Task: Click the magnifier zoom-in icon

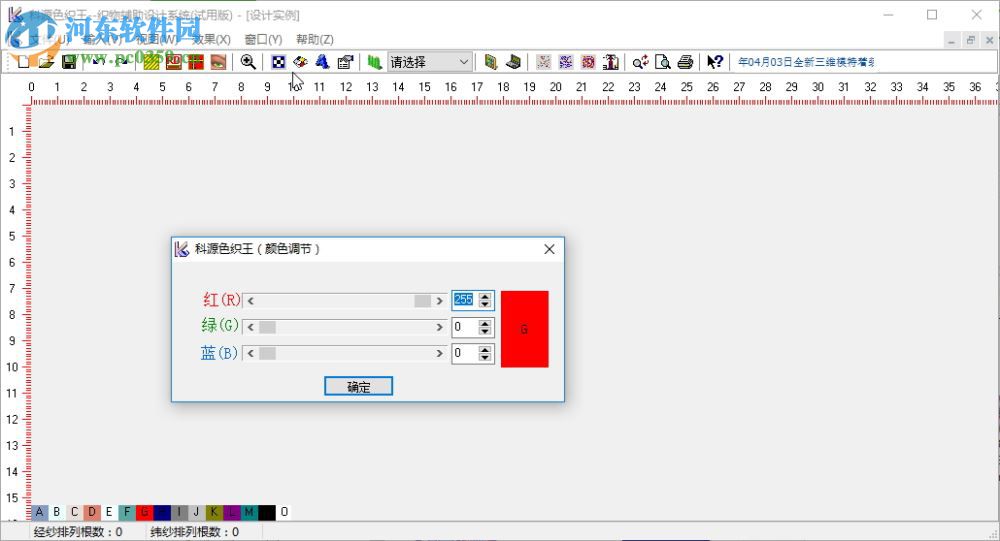Action: pyautogui.click(x=248, y=62)
